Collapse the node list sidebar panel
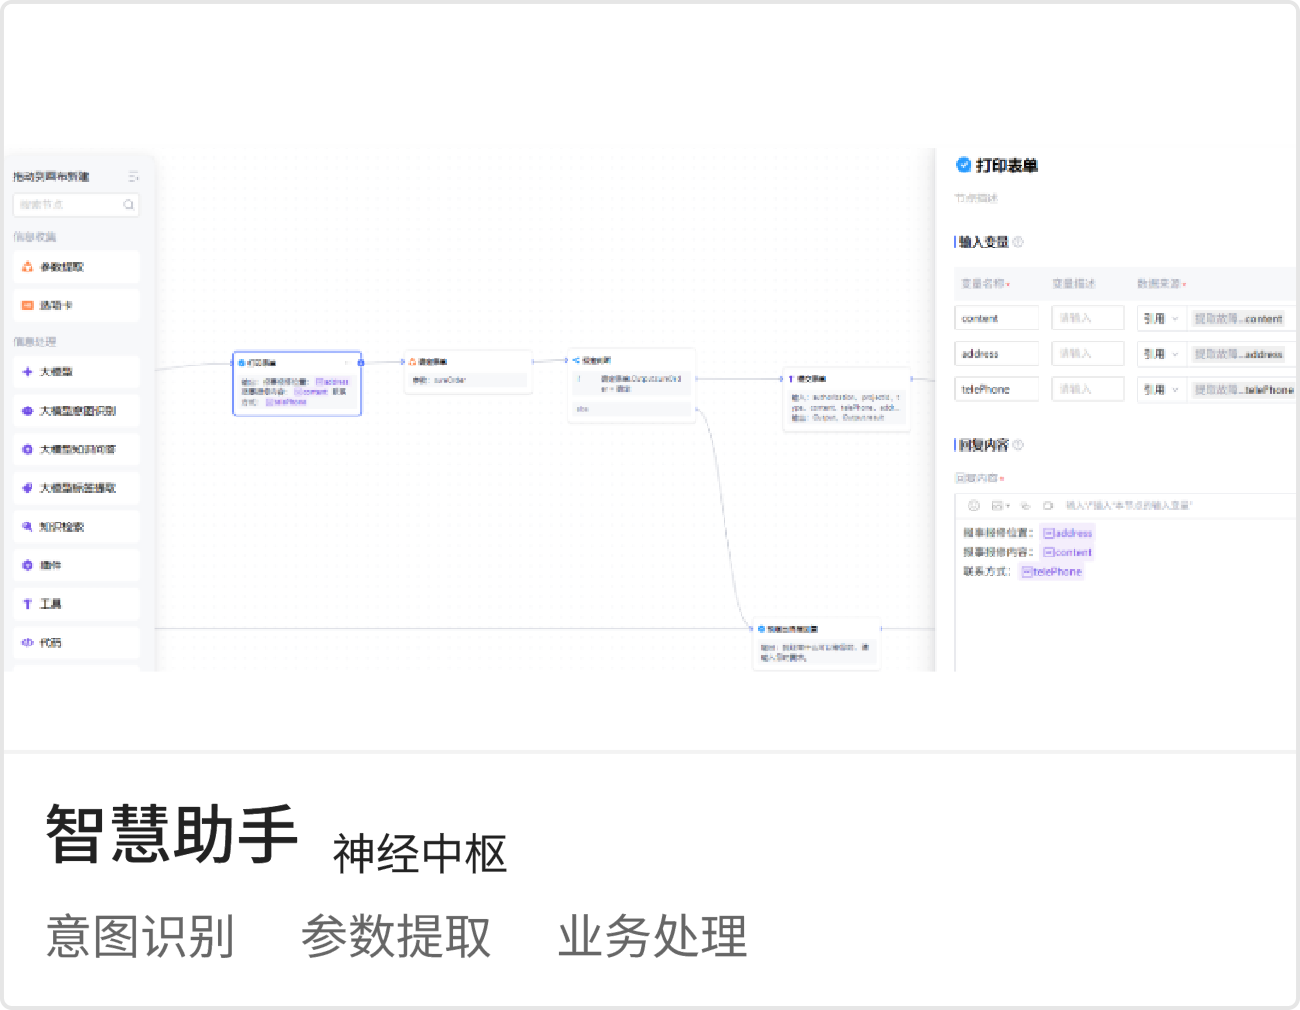The width and height of the screenshot is (1300, 1010). pos(133,177)
